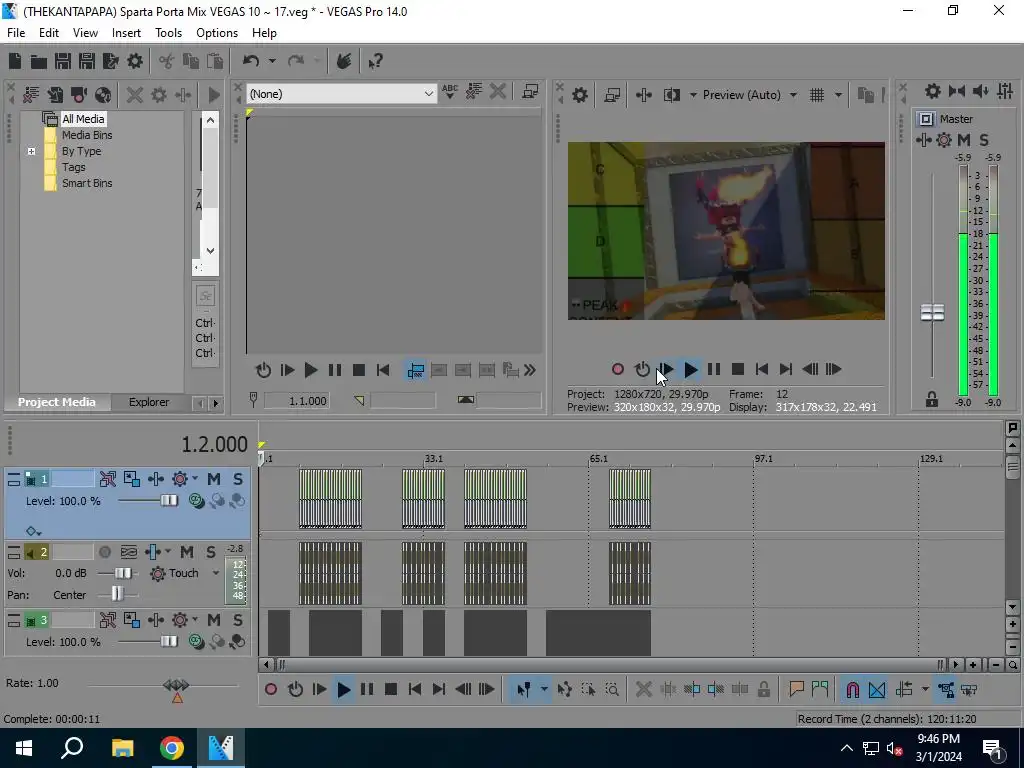
Task: Click Play in the timeline transport bar
Action: click(x=344, y=689)
